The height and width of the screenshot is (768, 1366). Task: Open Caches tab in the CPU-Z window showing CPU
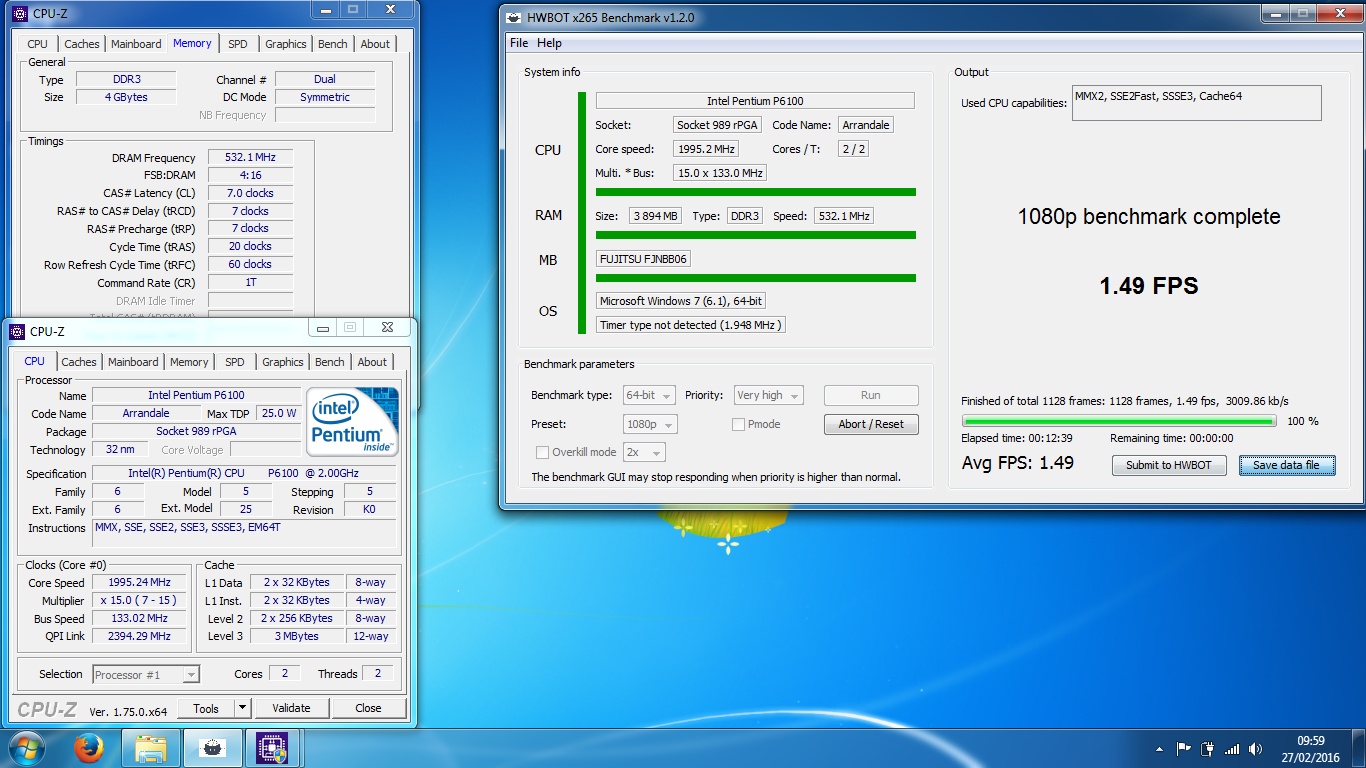pyautogui.click(x=78, y=362)
